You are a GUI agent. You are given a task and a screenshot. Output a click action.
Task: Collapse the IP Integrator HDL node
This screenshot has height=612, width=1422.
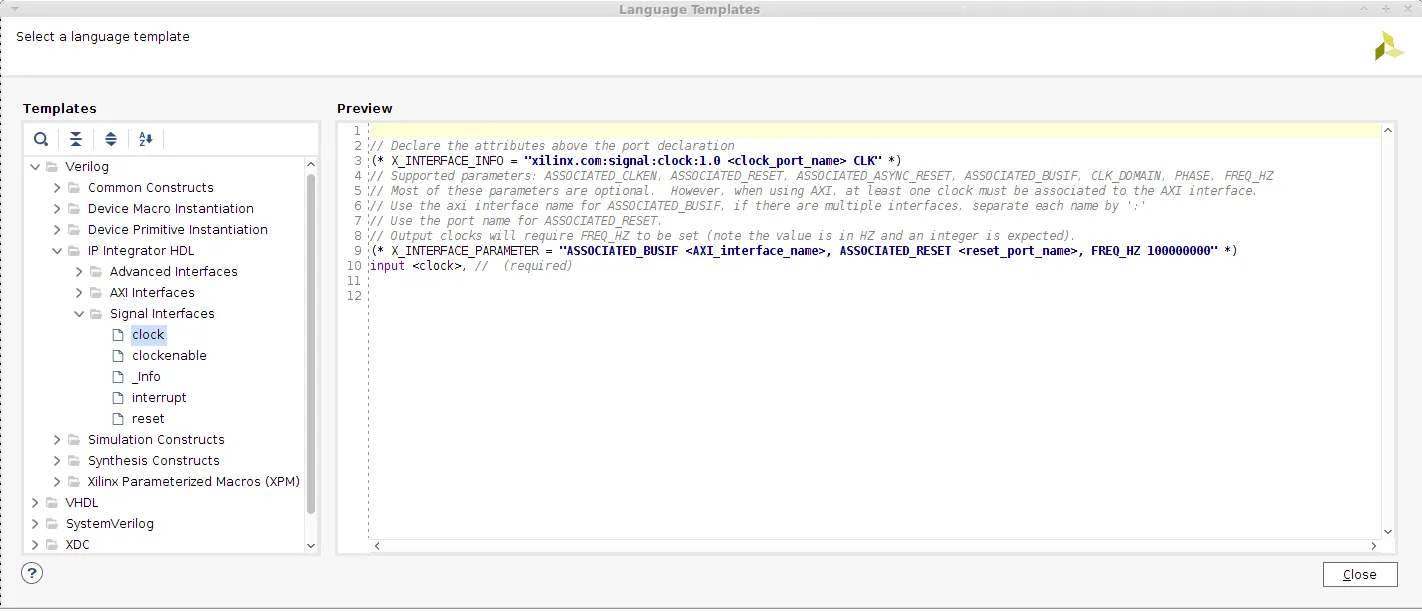[58, 251]
